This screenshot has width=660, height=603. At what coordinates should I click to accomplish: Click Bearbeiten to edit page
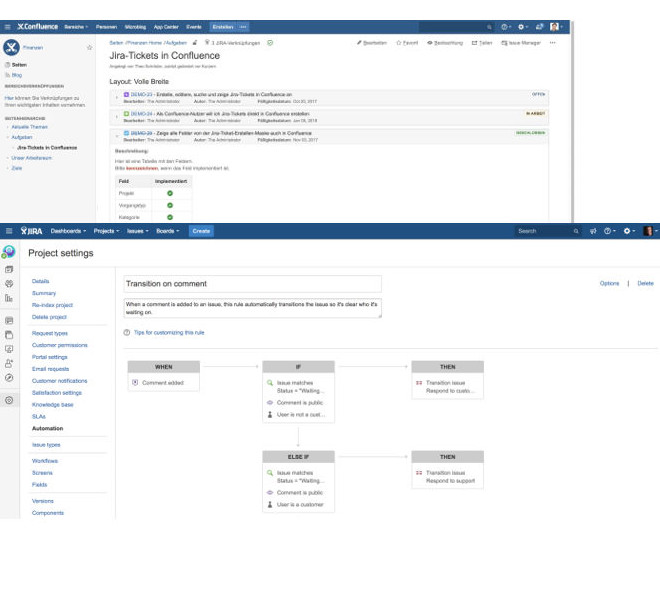coord(372,43)
